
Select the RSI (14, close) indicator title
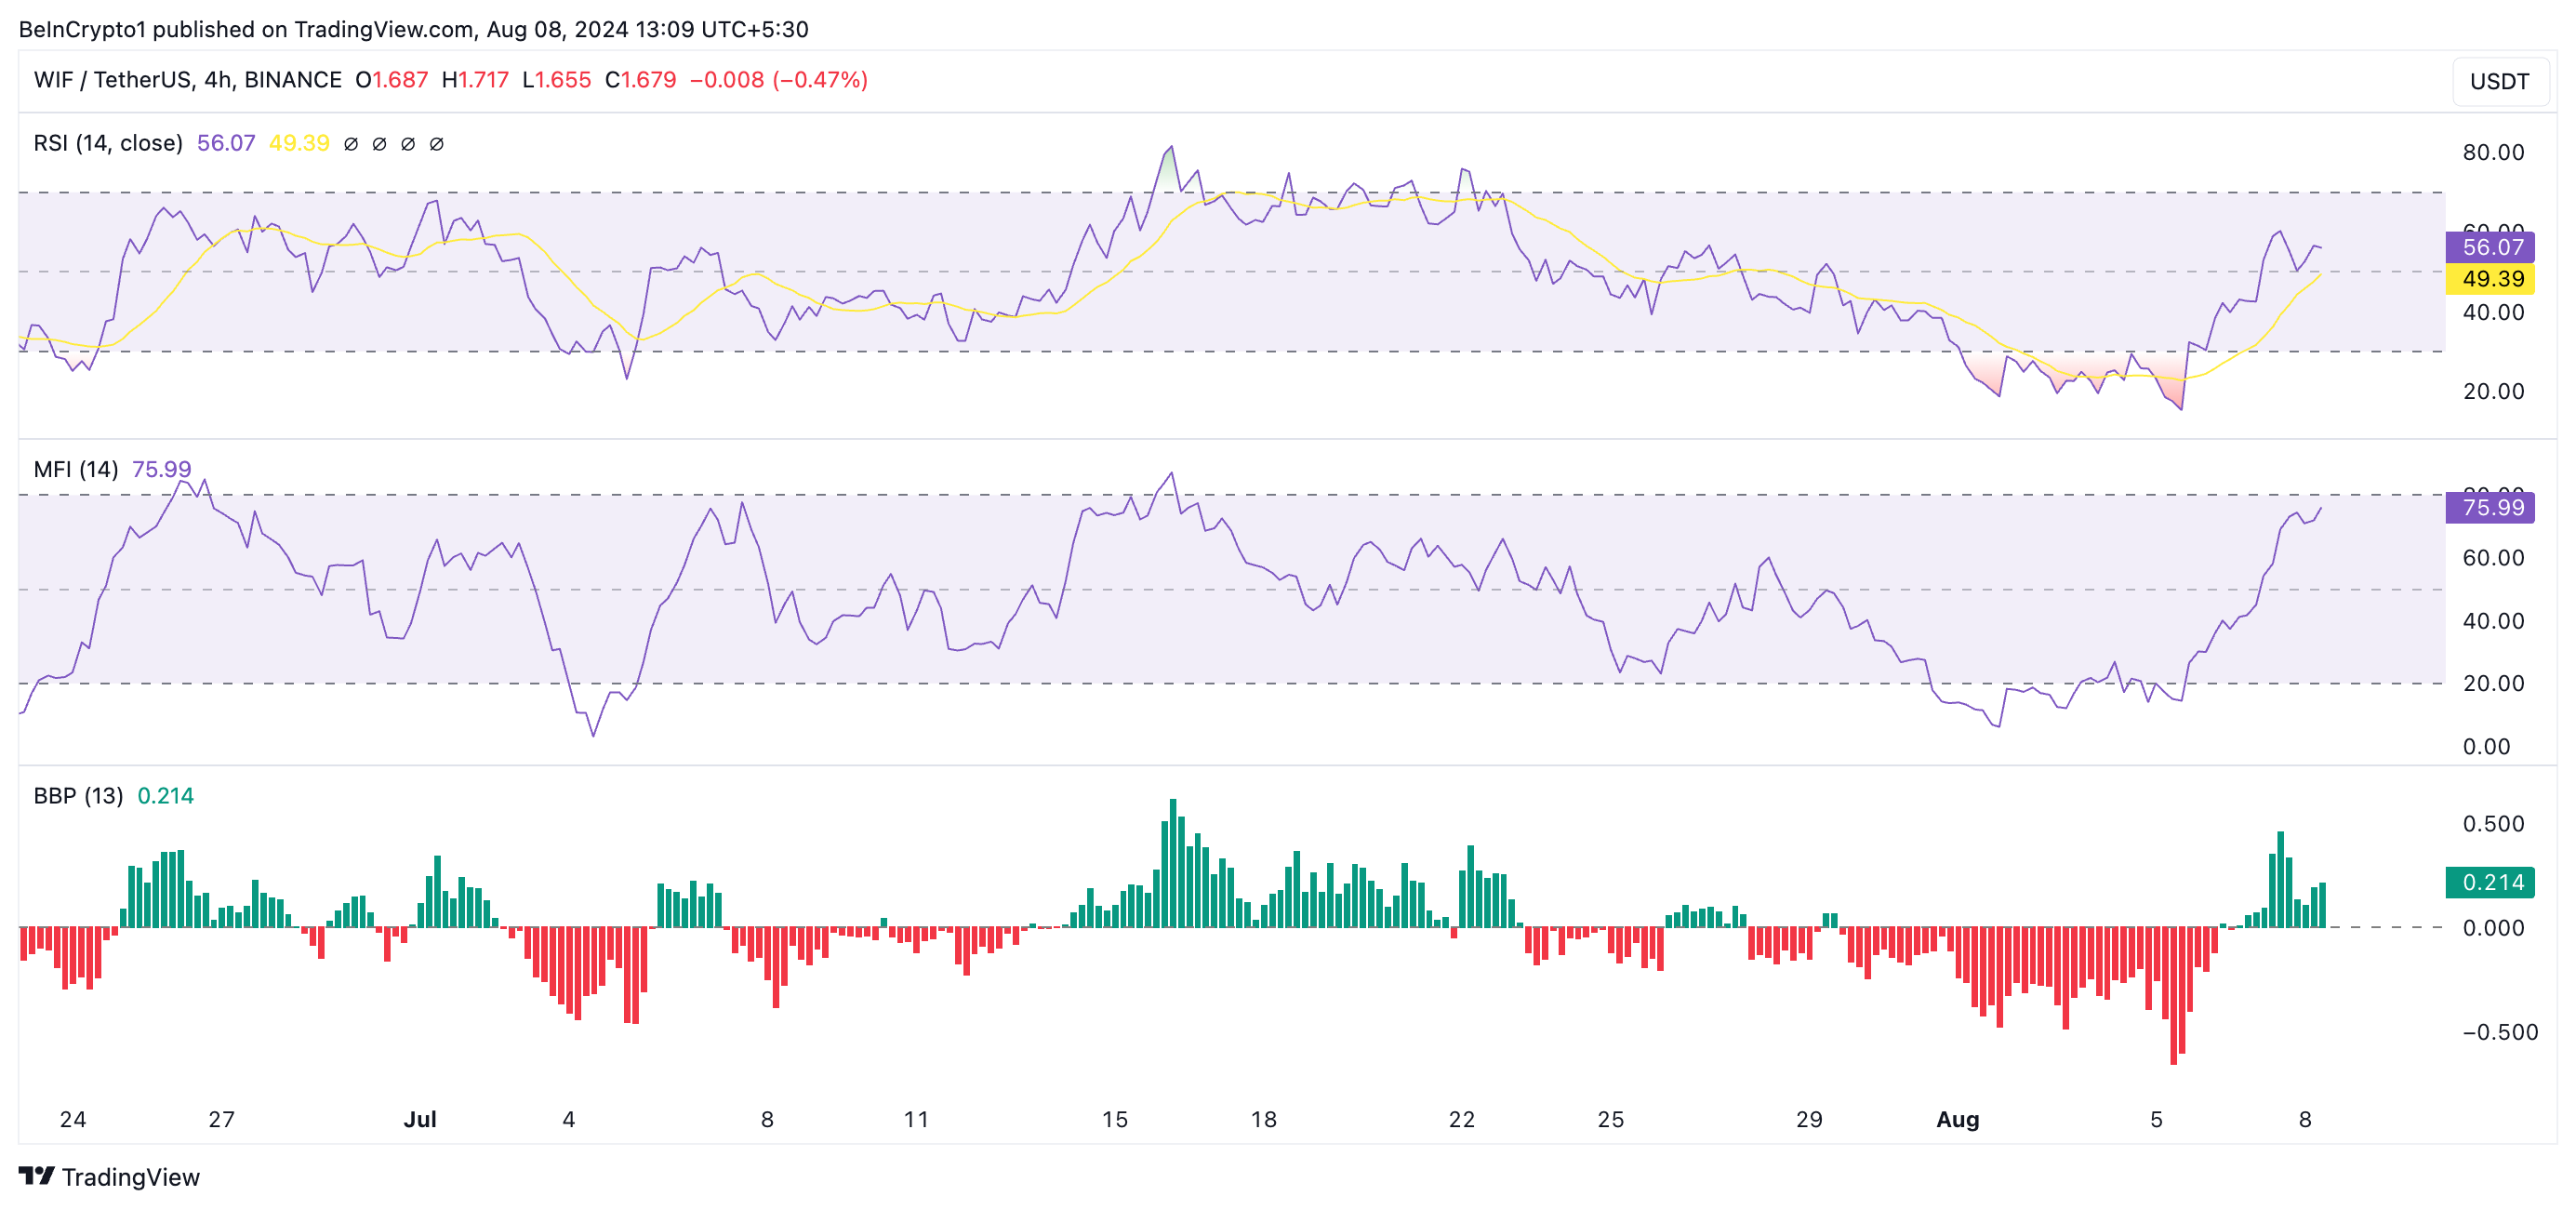[108, 143]
